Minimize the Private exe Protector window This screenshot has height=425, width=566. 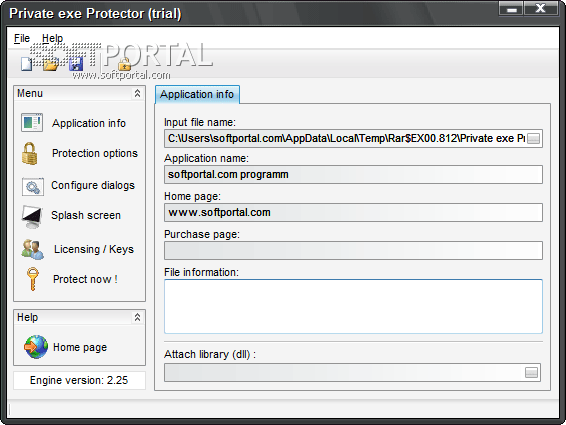[x=511, y=8]
